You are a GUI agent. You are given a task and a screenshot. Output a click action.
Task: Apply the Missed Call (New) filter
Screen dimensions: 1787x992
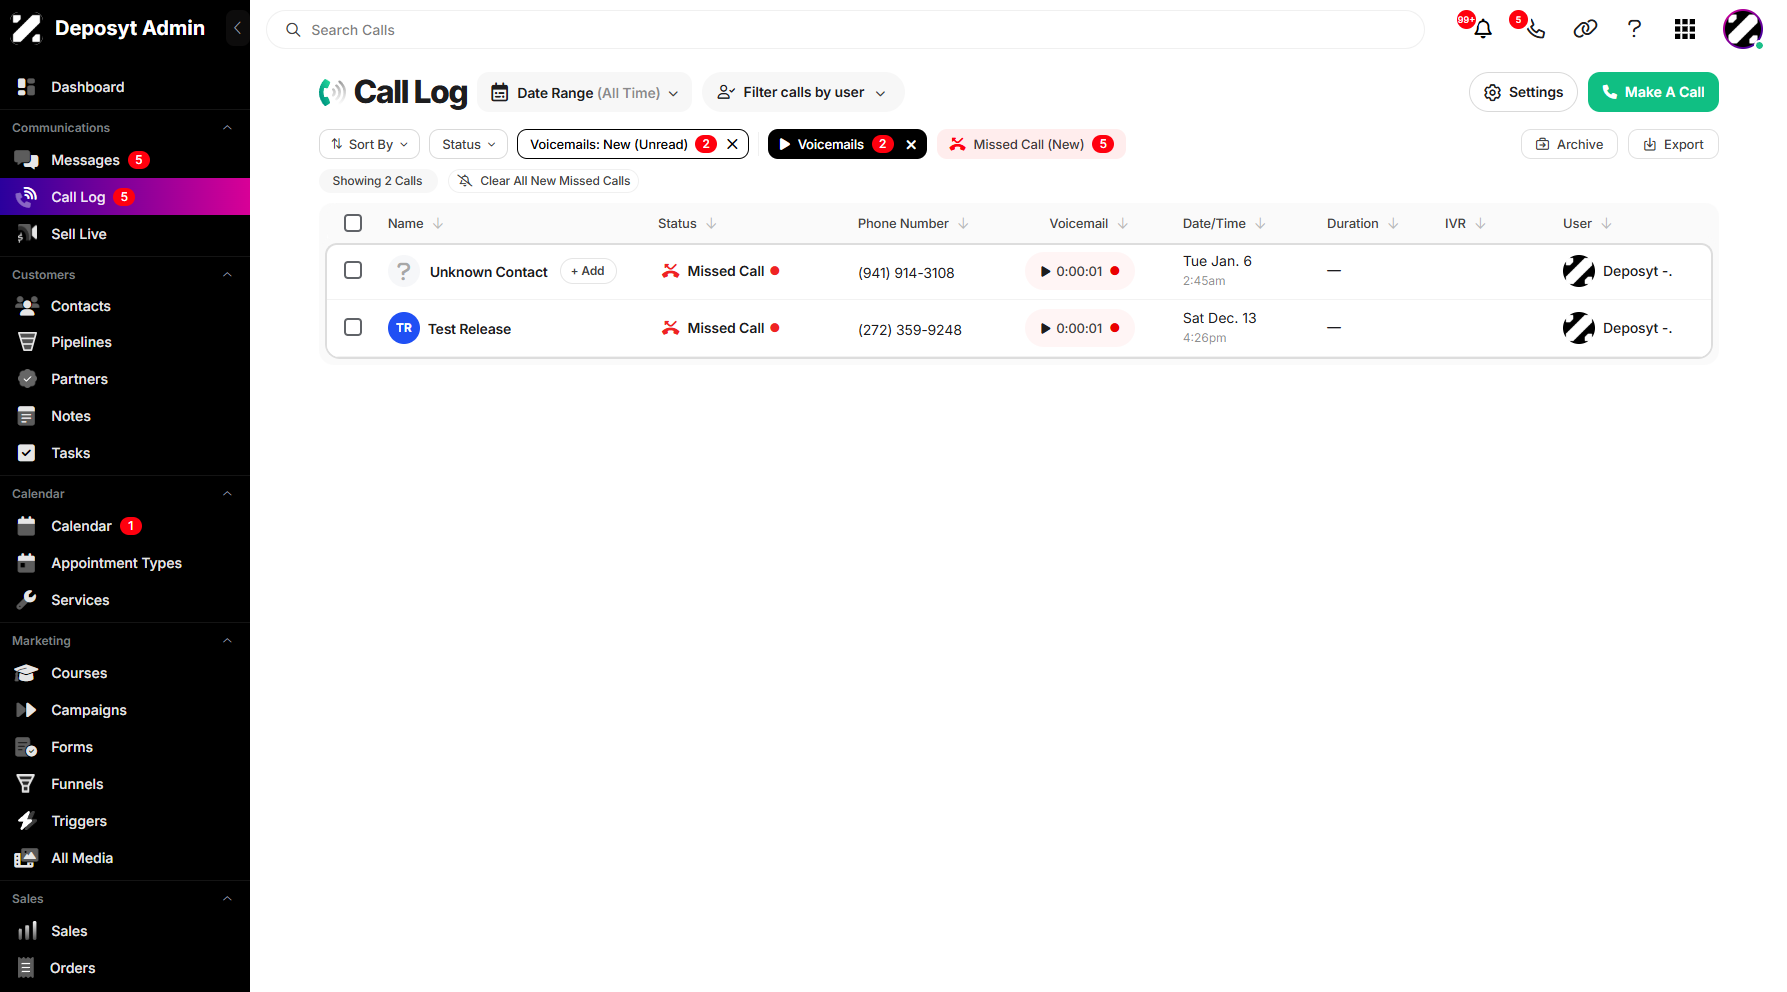pos(1031,144)
